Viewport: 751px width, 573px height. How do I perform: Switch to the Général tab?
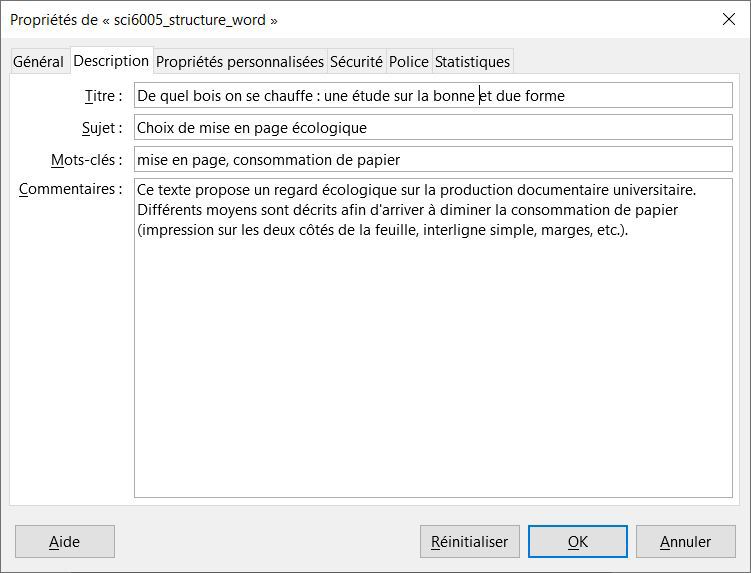coord(38,62)
